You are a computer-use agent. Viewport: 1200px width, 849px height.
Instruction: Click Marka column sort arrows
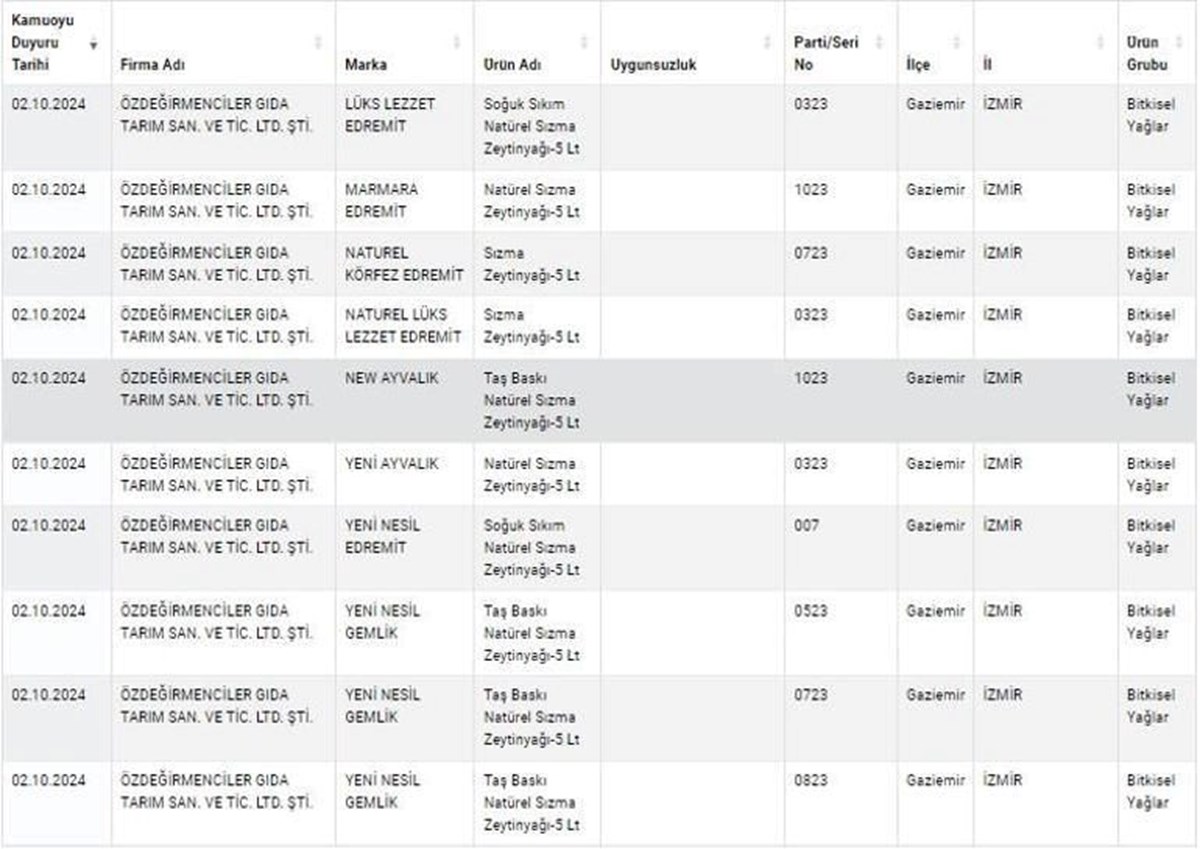(x=458, y=43)
